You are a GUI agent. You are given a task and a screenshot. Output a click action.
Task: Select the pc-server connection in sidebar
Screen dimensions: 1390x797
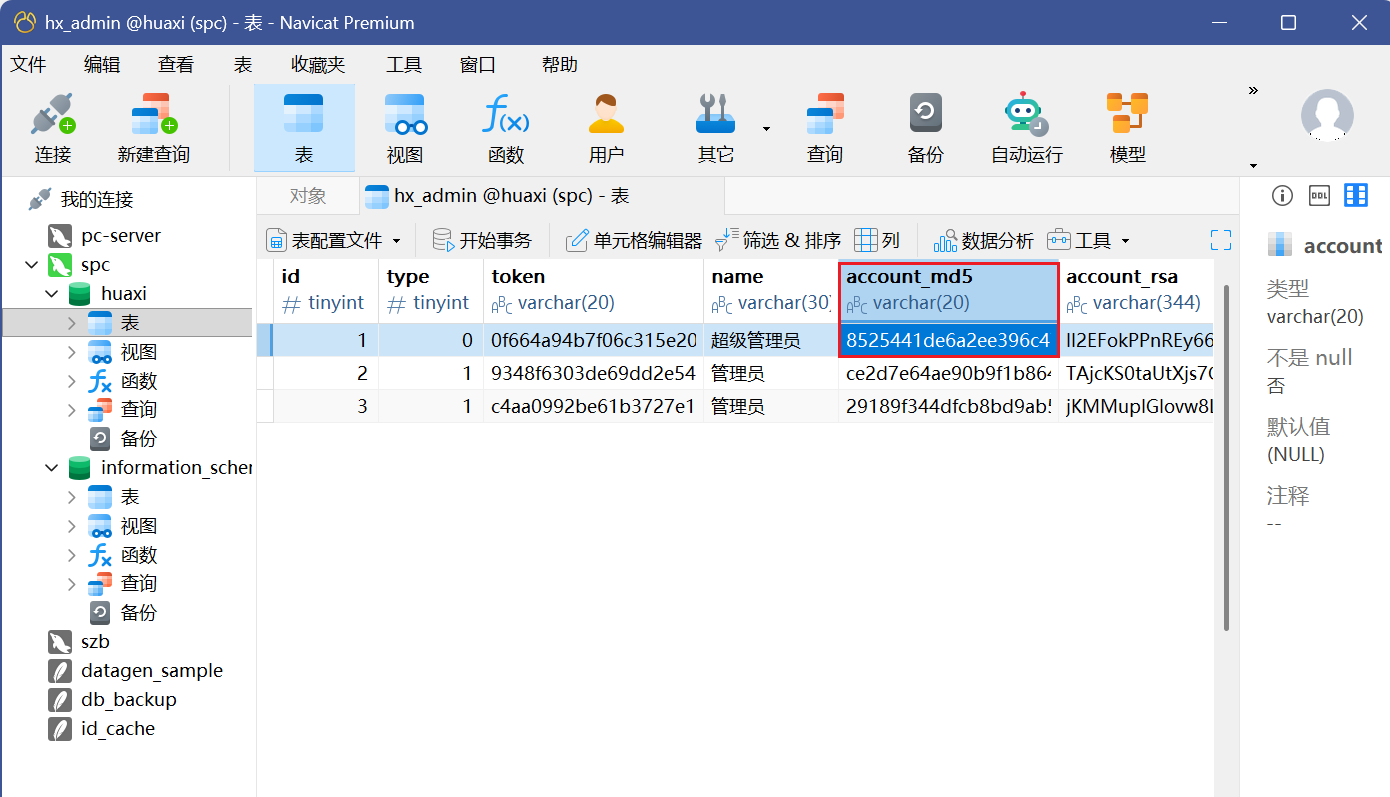point(120,236)
